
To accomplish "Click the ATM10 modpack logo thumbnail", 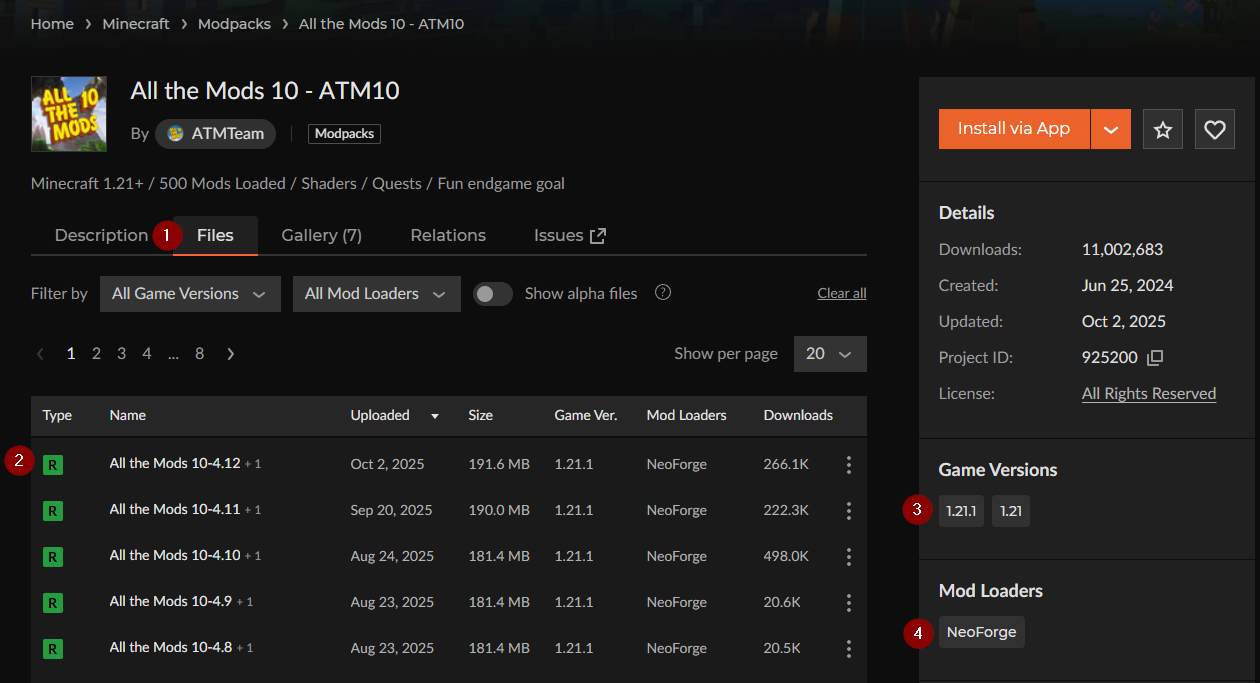I will coord(69,114).
